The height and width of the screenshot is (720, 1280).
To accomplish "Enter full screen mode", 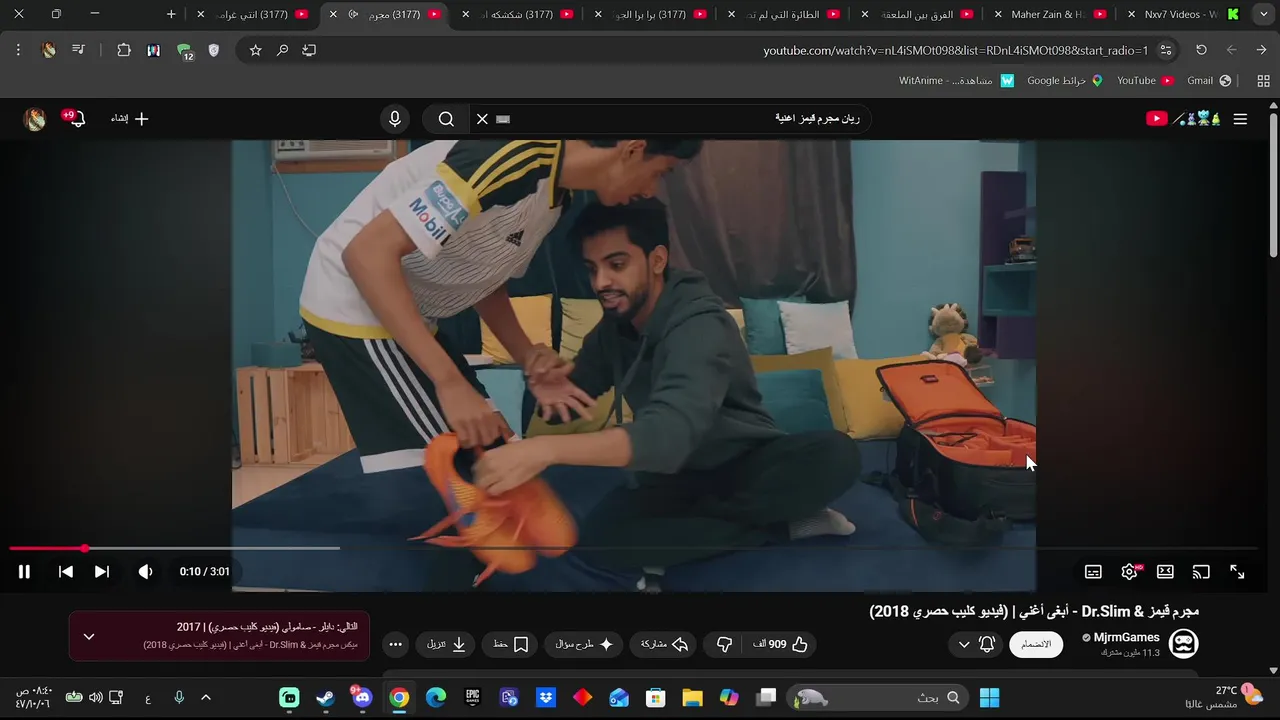I will coord(1237,572).
